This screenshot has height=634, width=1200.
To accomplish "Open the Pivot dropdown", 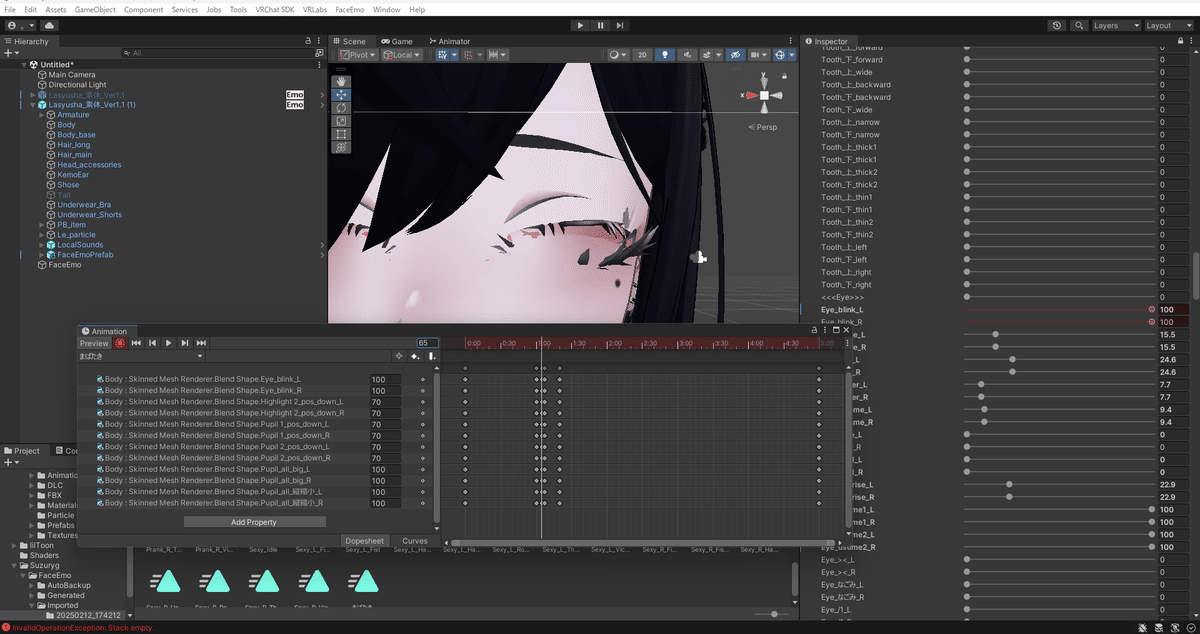I will pos(358,55).
